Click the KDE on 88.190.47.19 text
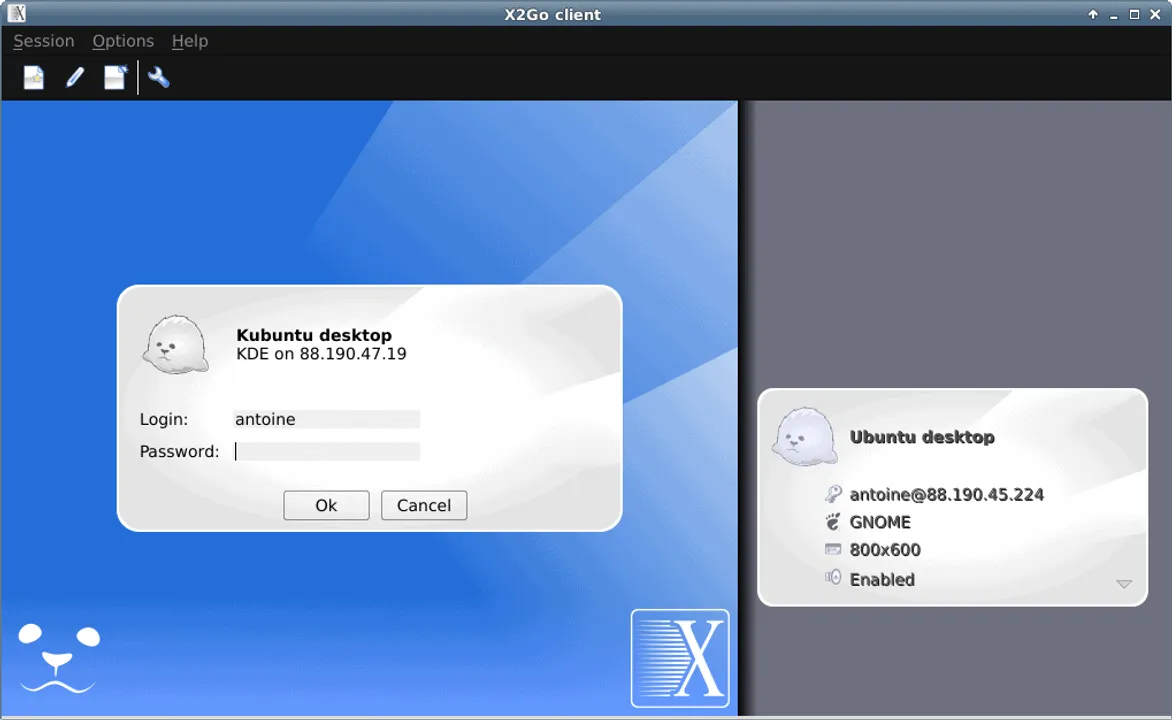1172x720 pixels. [x=321, y=354]
